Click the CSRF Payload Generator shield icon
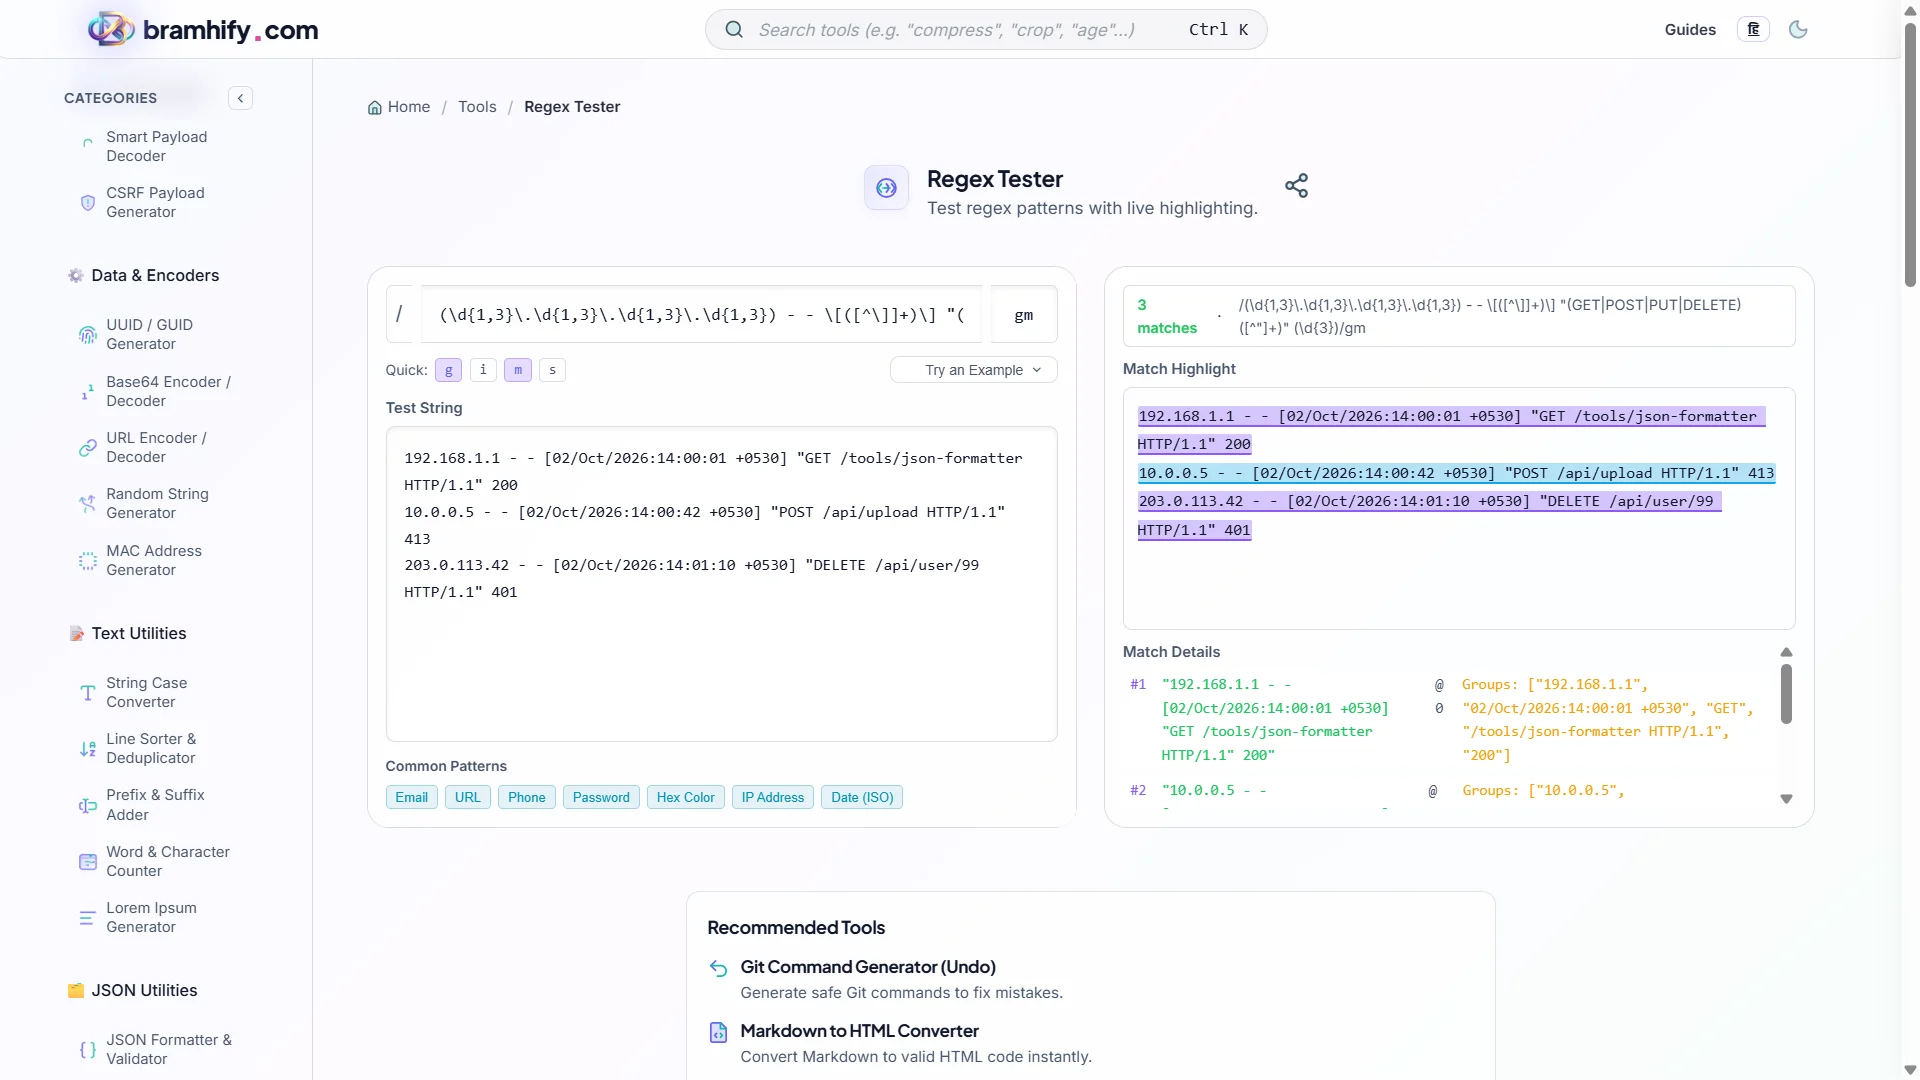This screenshot has height=1080, width=1920. [88, 202]
